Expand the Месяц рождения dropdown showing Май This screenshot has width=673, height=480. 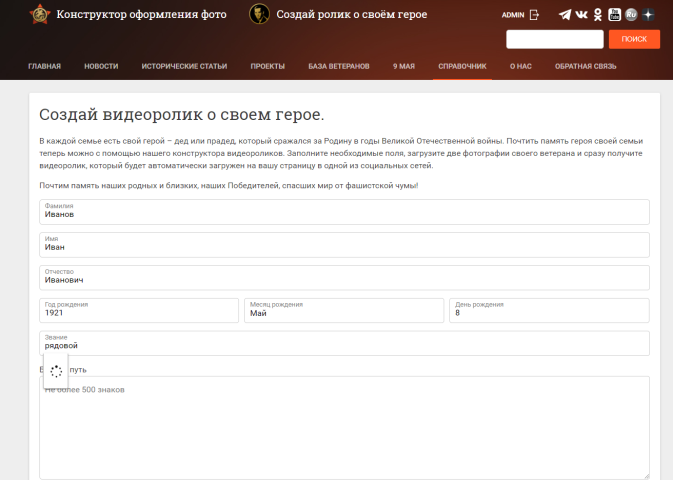tap(345, 310)
